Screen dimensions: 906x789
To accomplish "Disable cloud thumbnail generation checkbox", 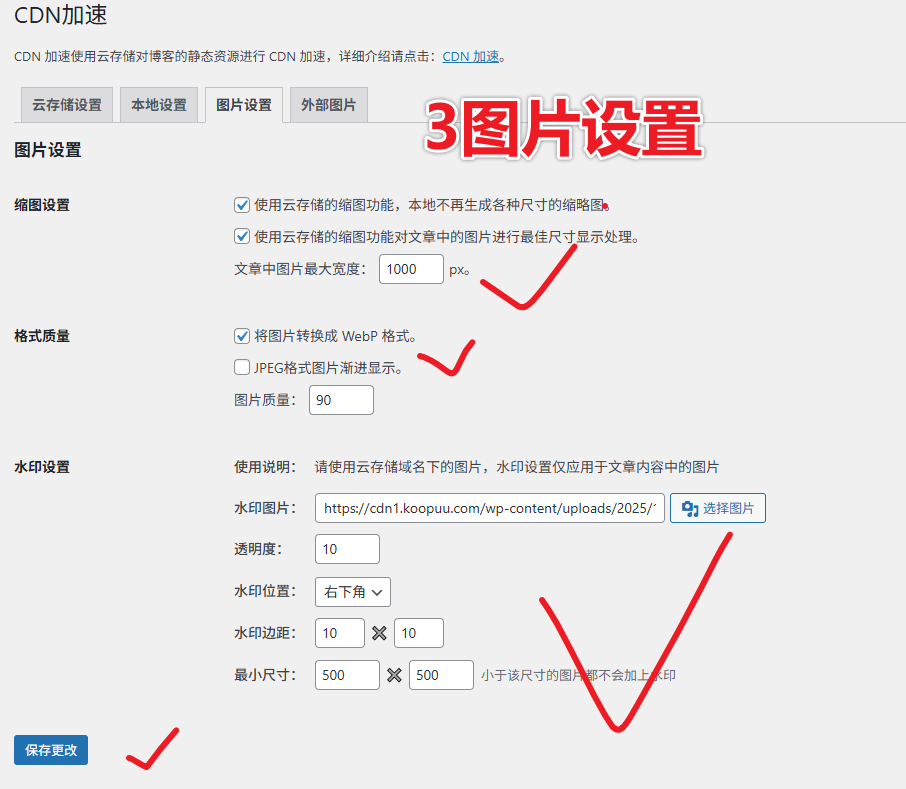I will tap(242, 205).
